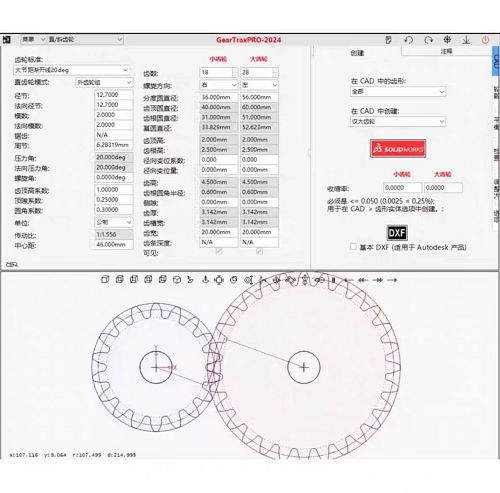Open the 菜单 dropdown in the title bar

(x=33, y=39)
